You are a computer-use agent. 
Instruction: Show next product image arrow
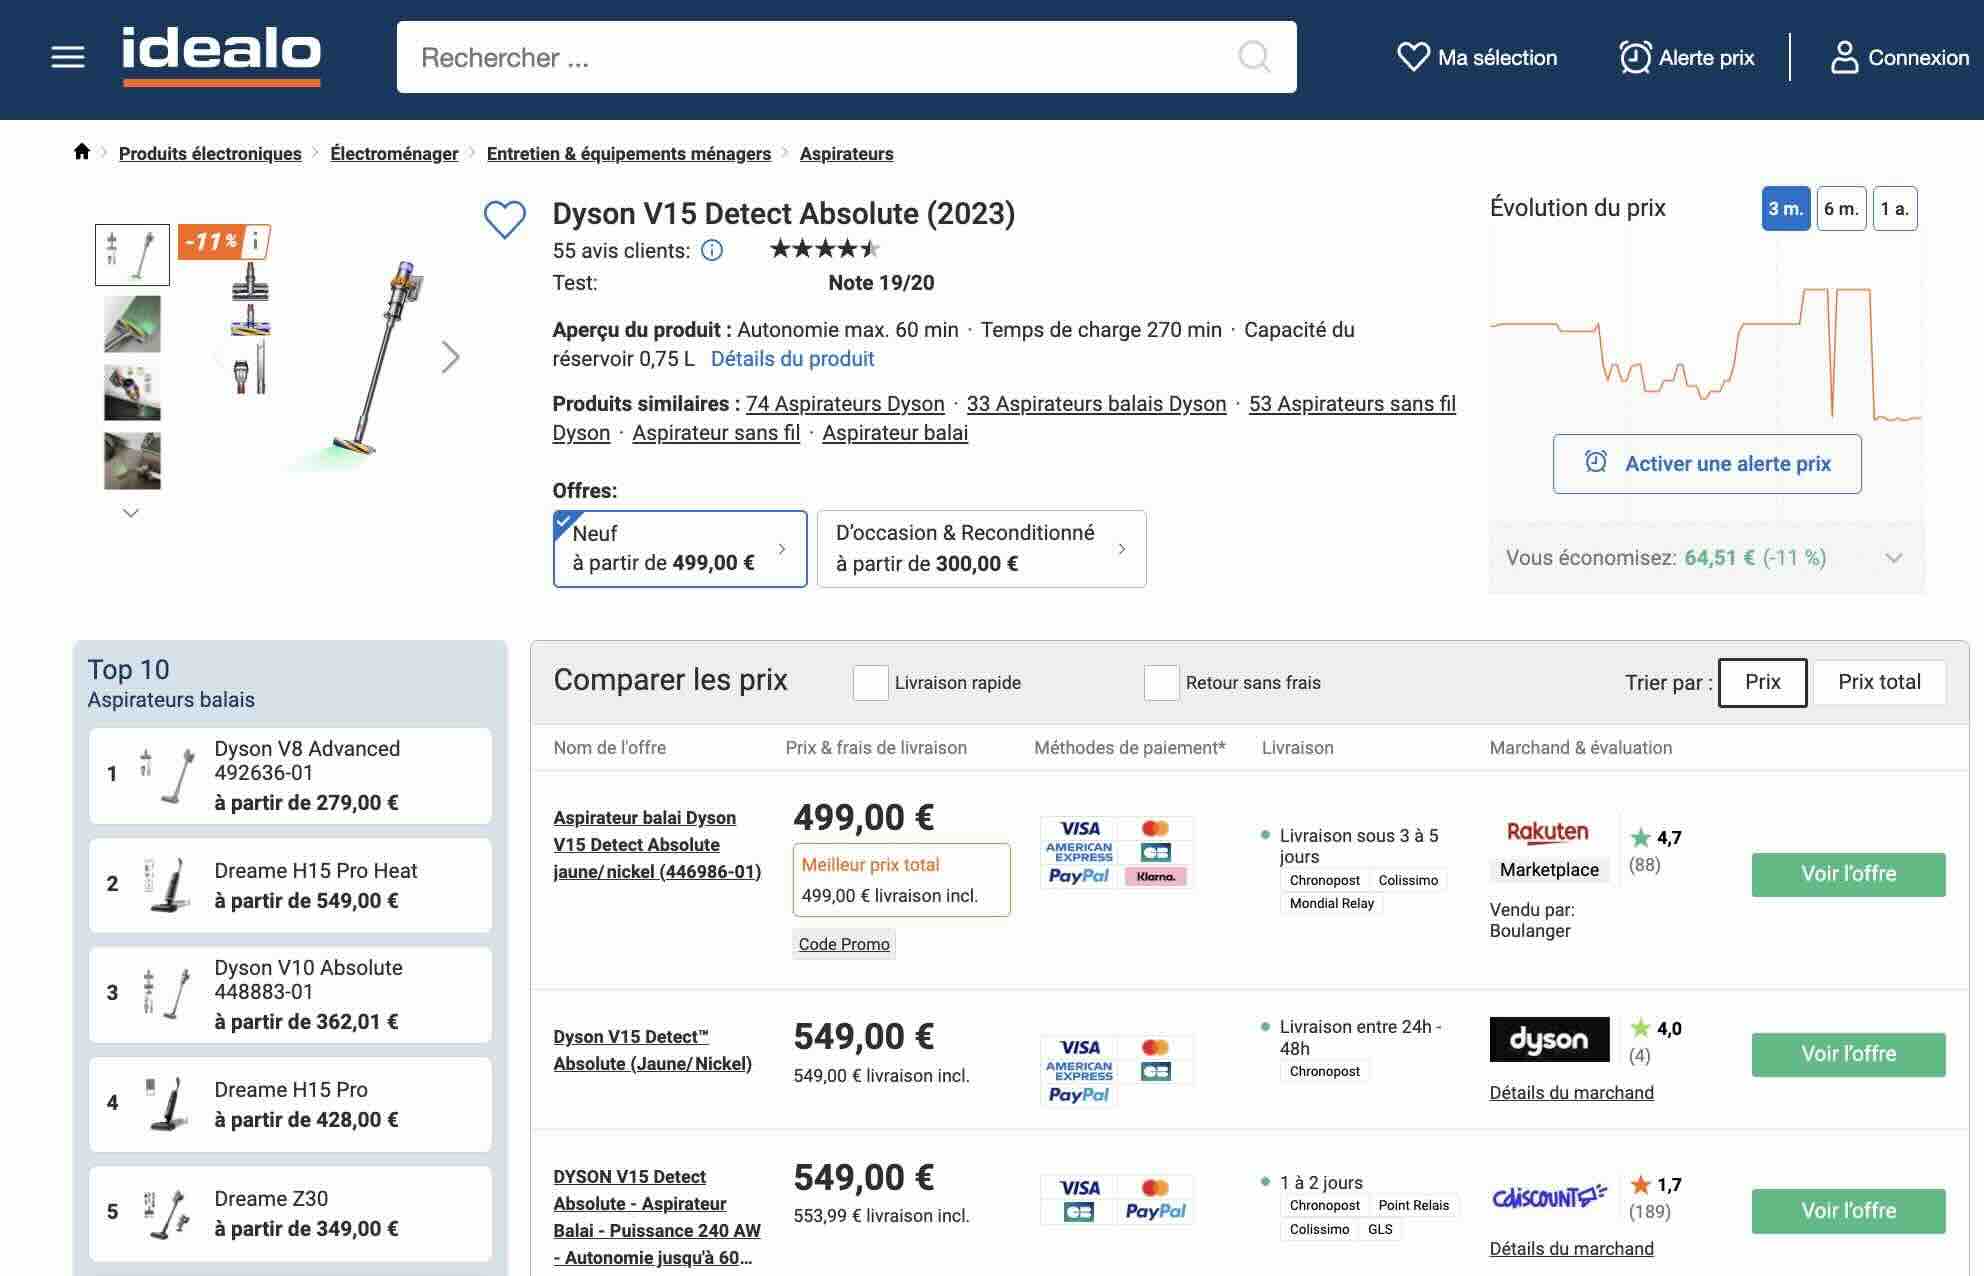click(450, 357)
